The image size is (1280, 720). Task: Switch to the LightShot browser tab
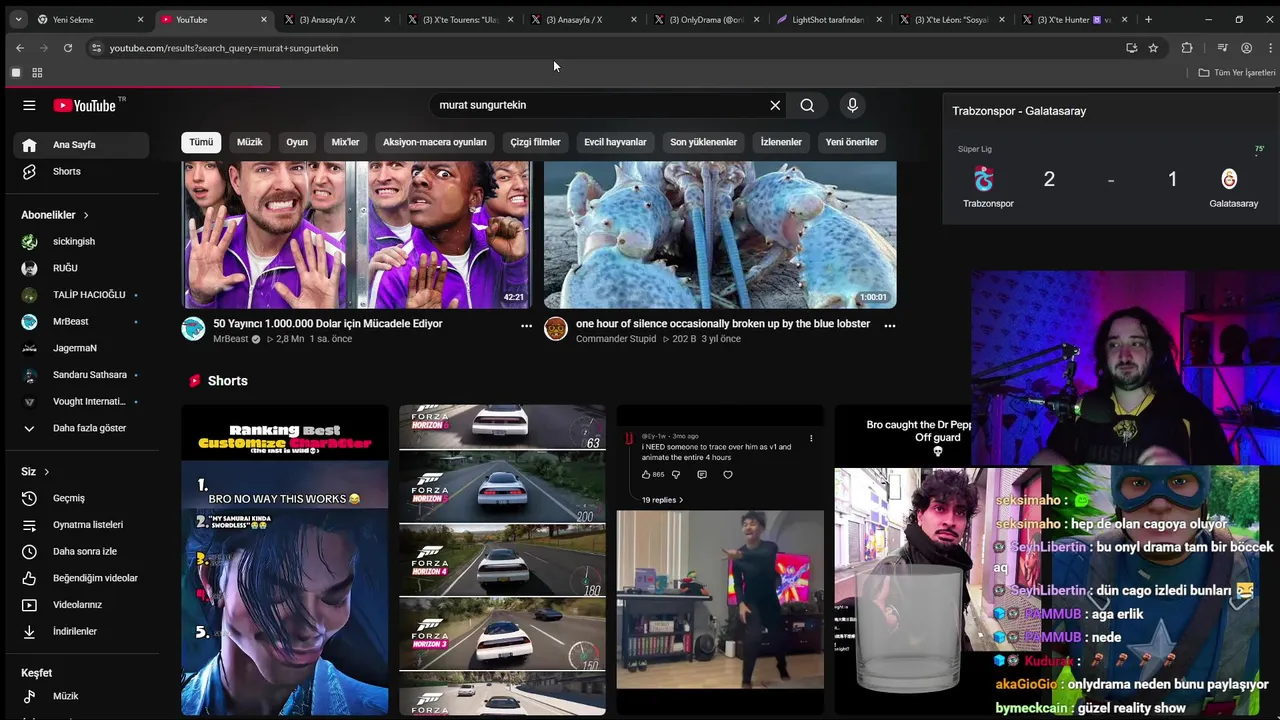830,19
